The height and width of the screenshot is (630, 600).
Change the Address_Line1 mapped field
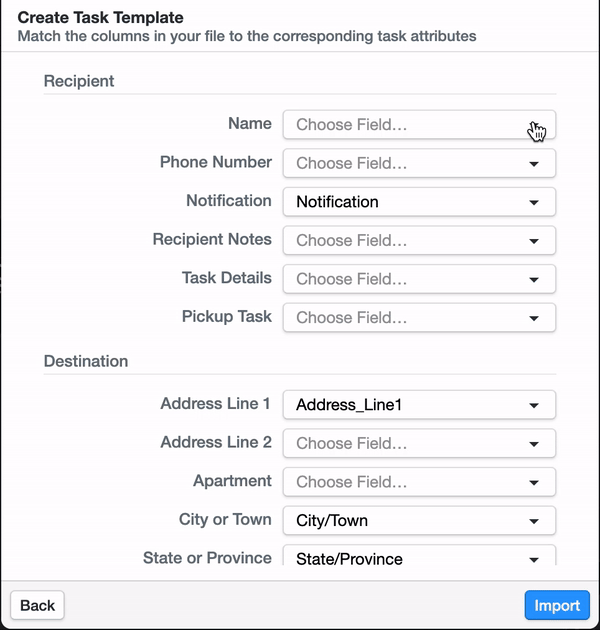pos(419,405)
